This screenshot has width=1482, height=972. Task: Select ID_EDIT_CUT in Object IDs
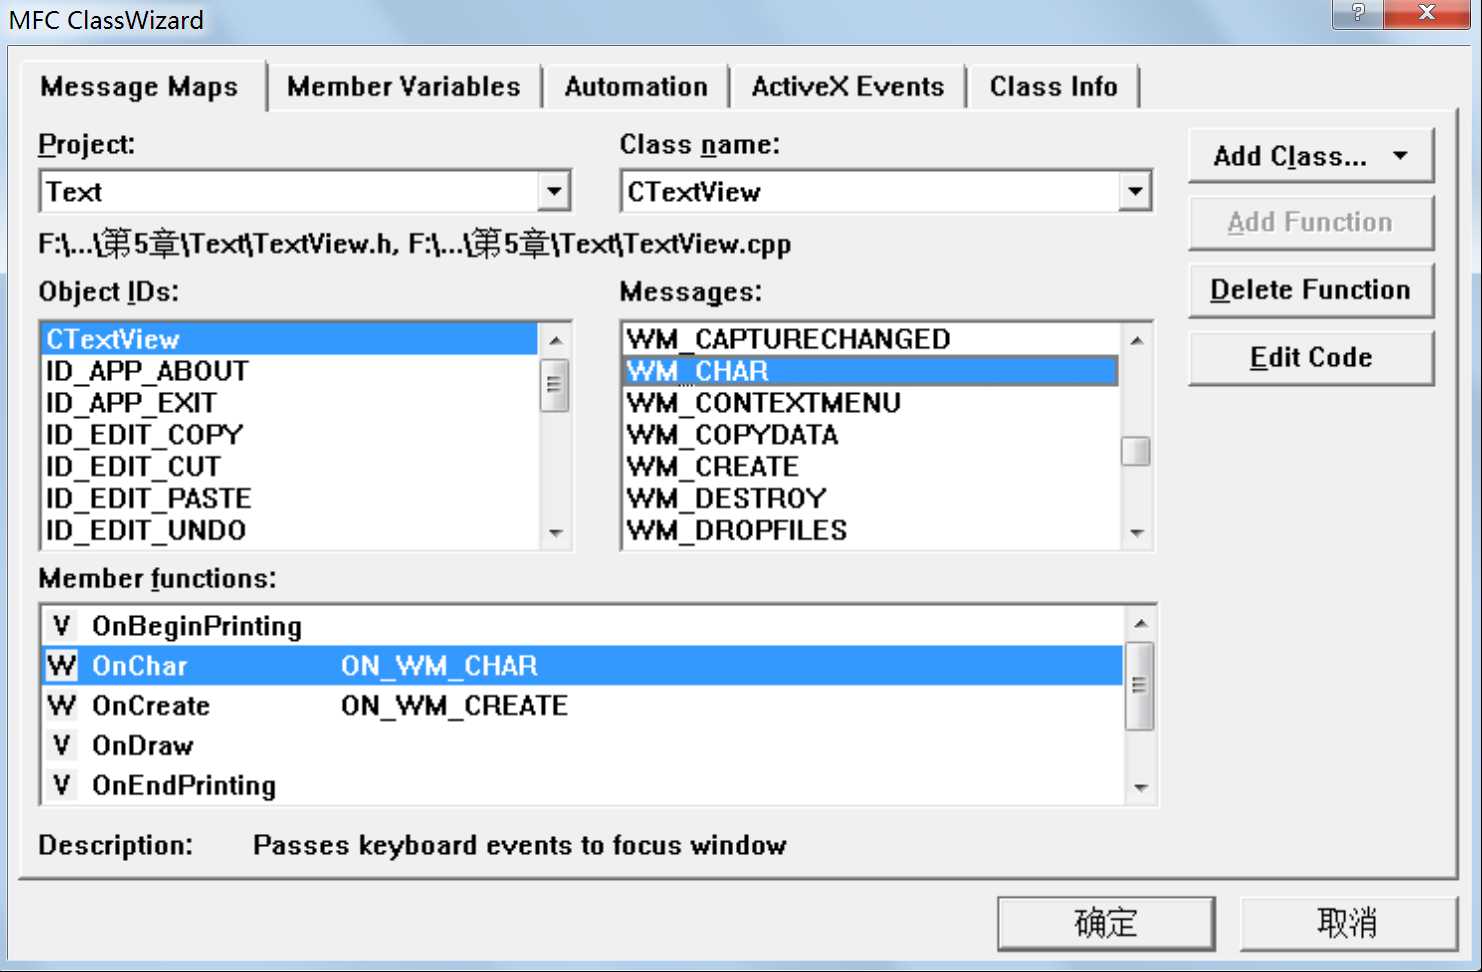[290, 467]
